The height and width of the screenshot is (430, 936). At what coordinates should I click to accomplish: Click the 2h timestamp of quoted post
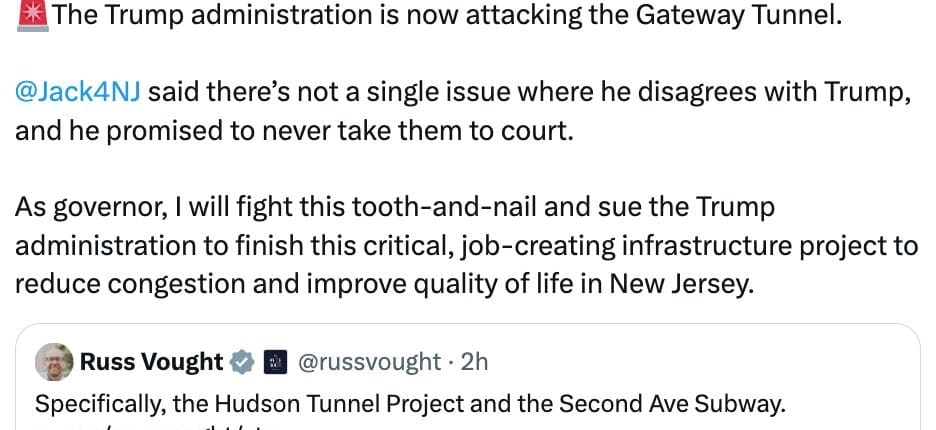point(474,361)
